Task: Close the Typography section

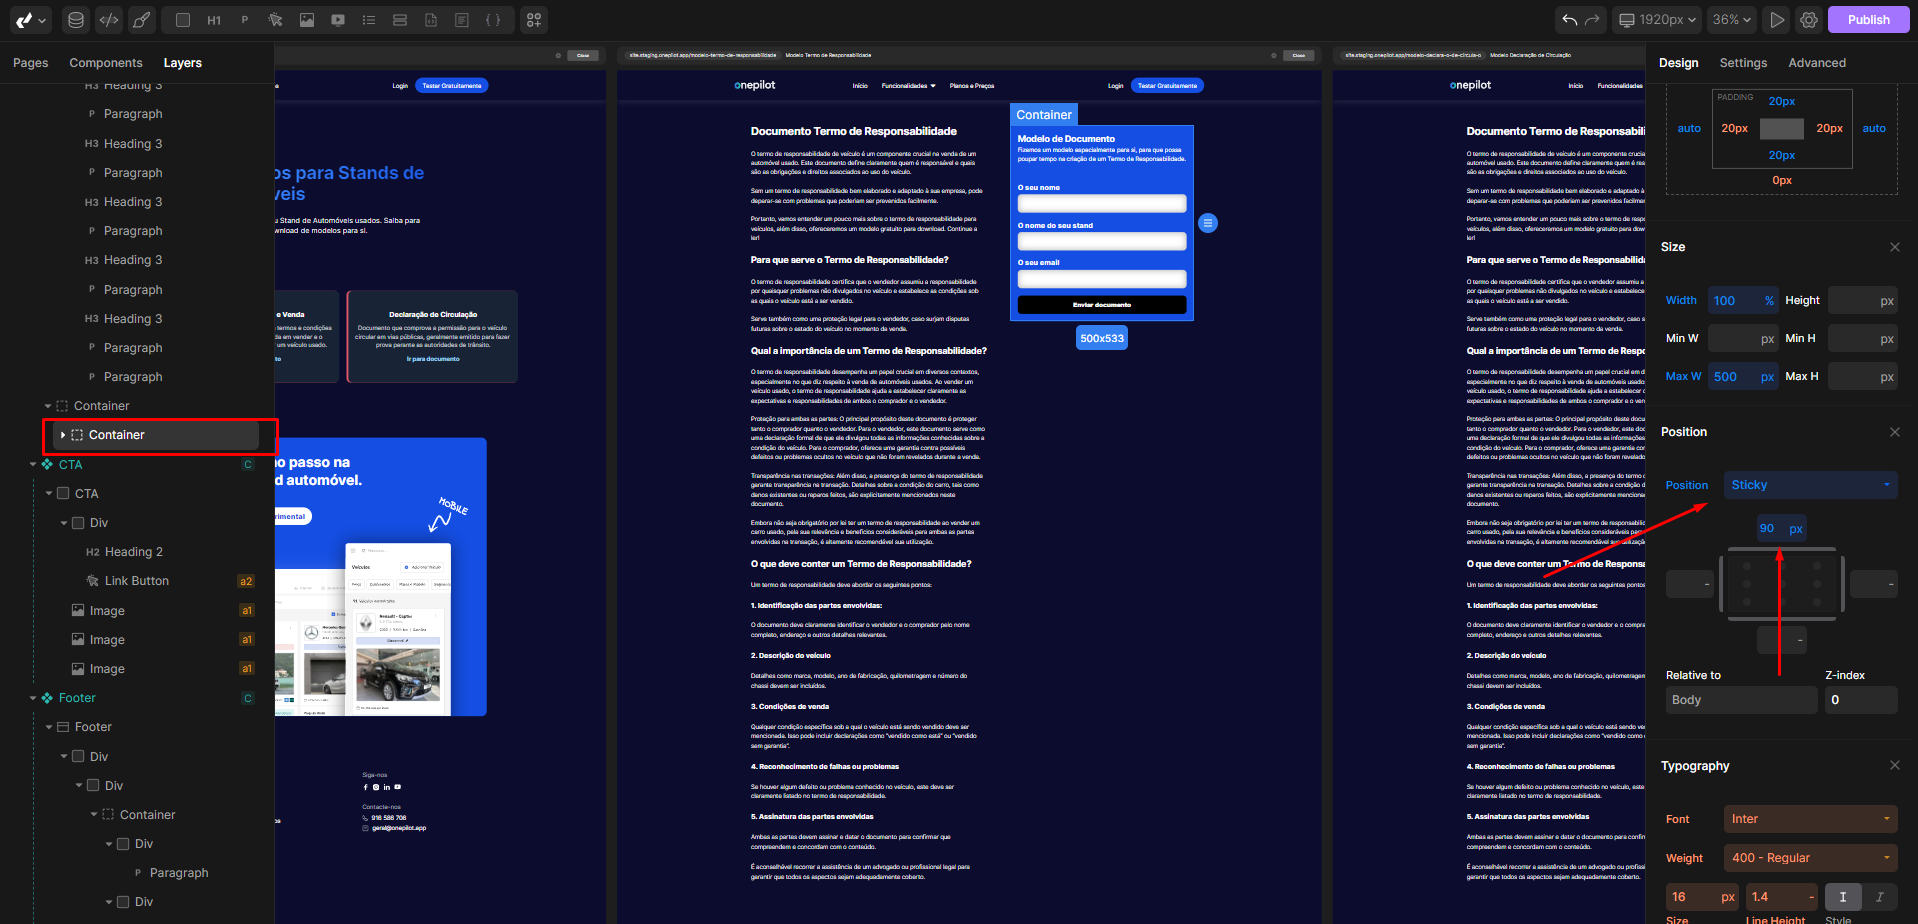Action: [1894, 765]
